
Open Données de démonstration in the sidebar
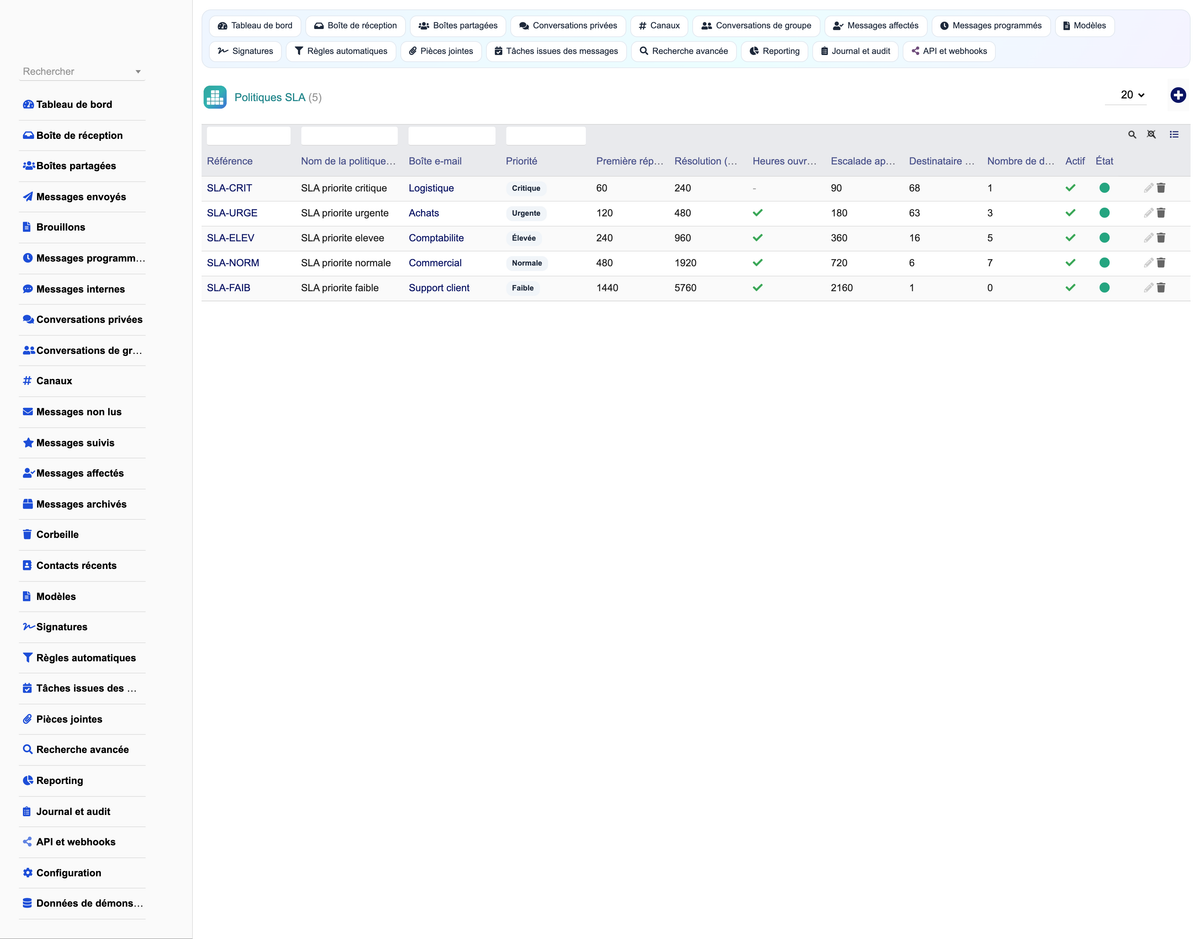[83, 903]
